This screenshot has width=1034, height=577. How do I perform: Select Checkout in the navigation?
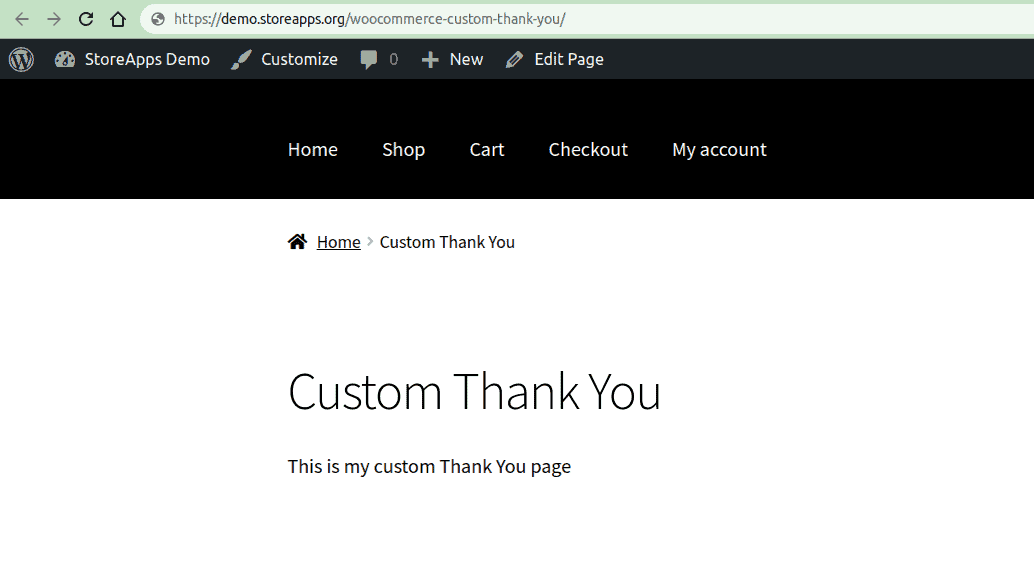(x=588, y=150)
